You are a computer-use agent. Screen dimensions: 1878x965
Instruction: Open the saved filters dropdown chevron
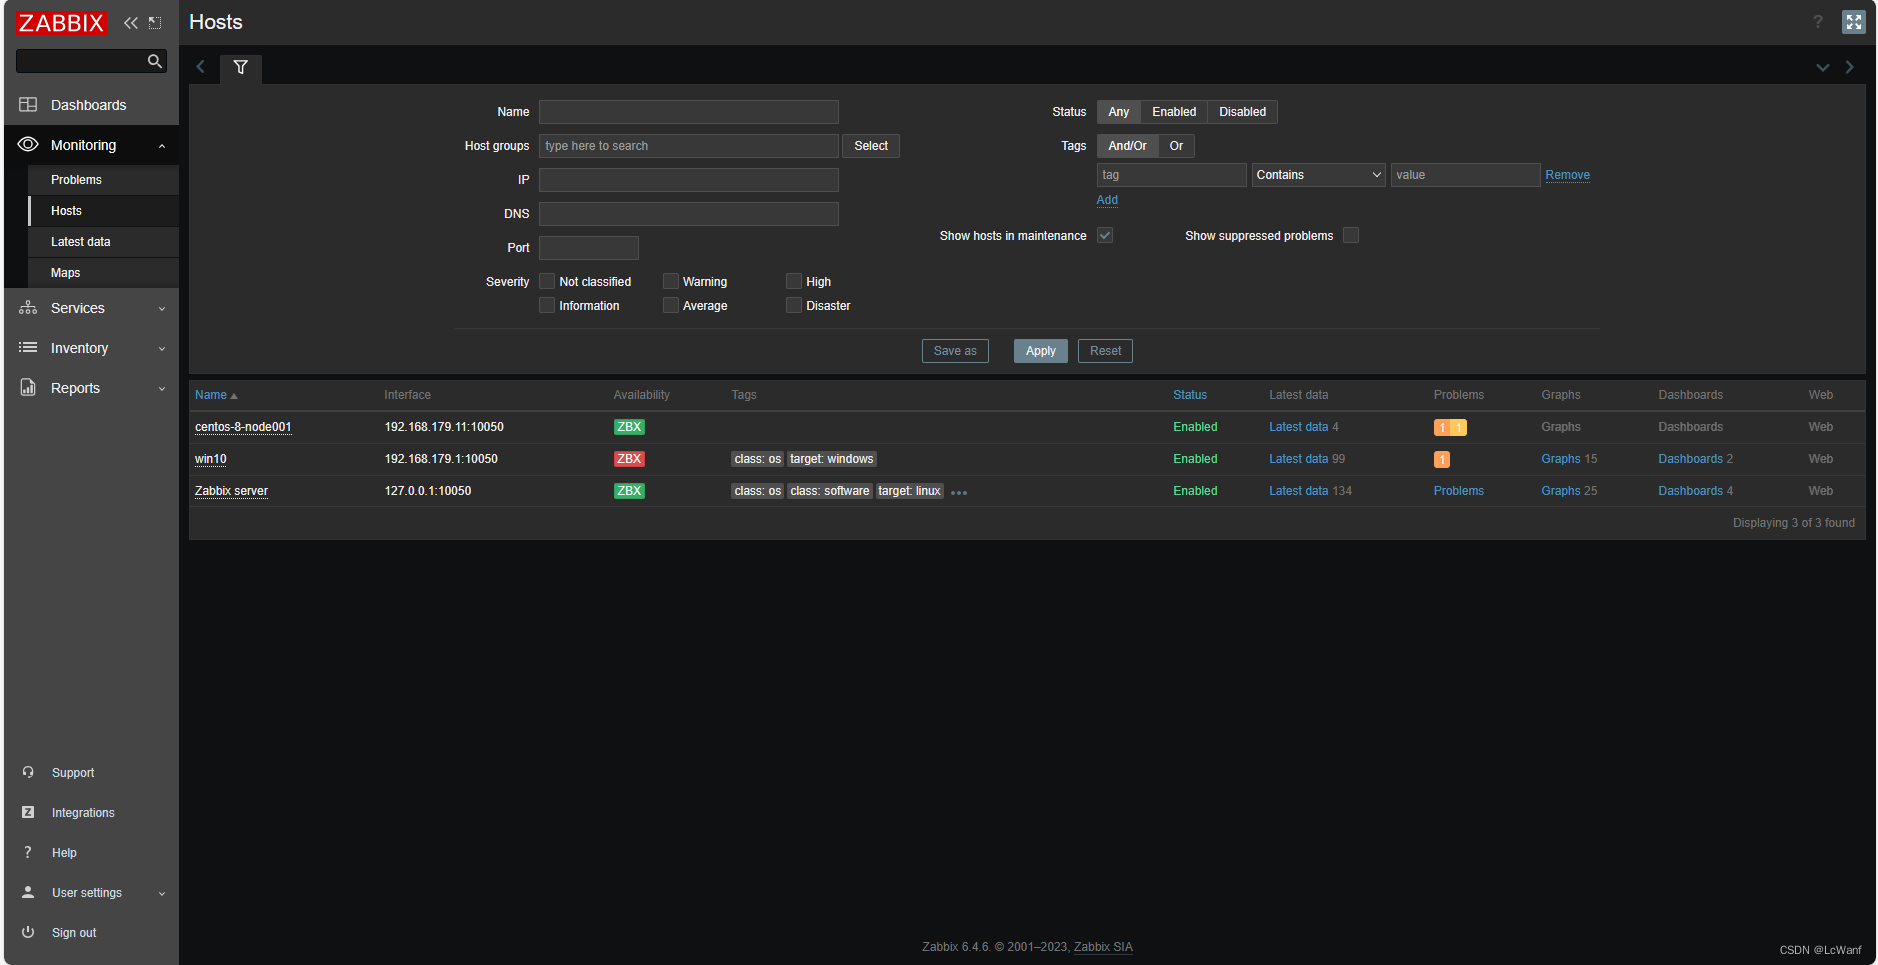point(1822,67)
